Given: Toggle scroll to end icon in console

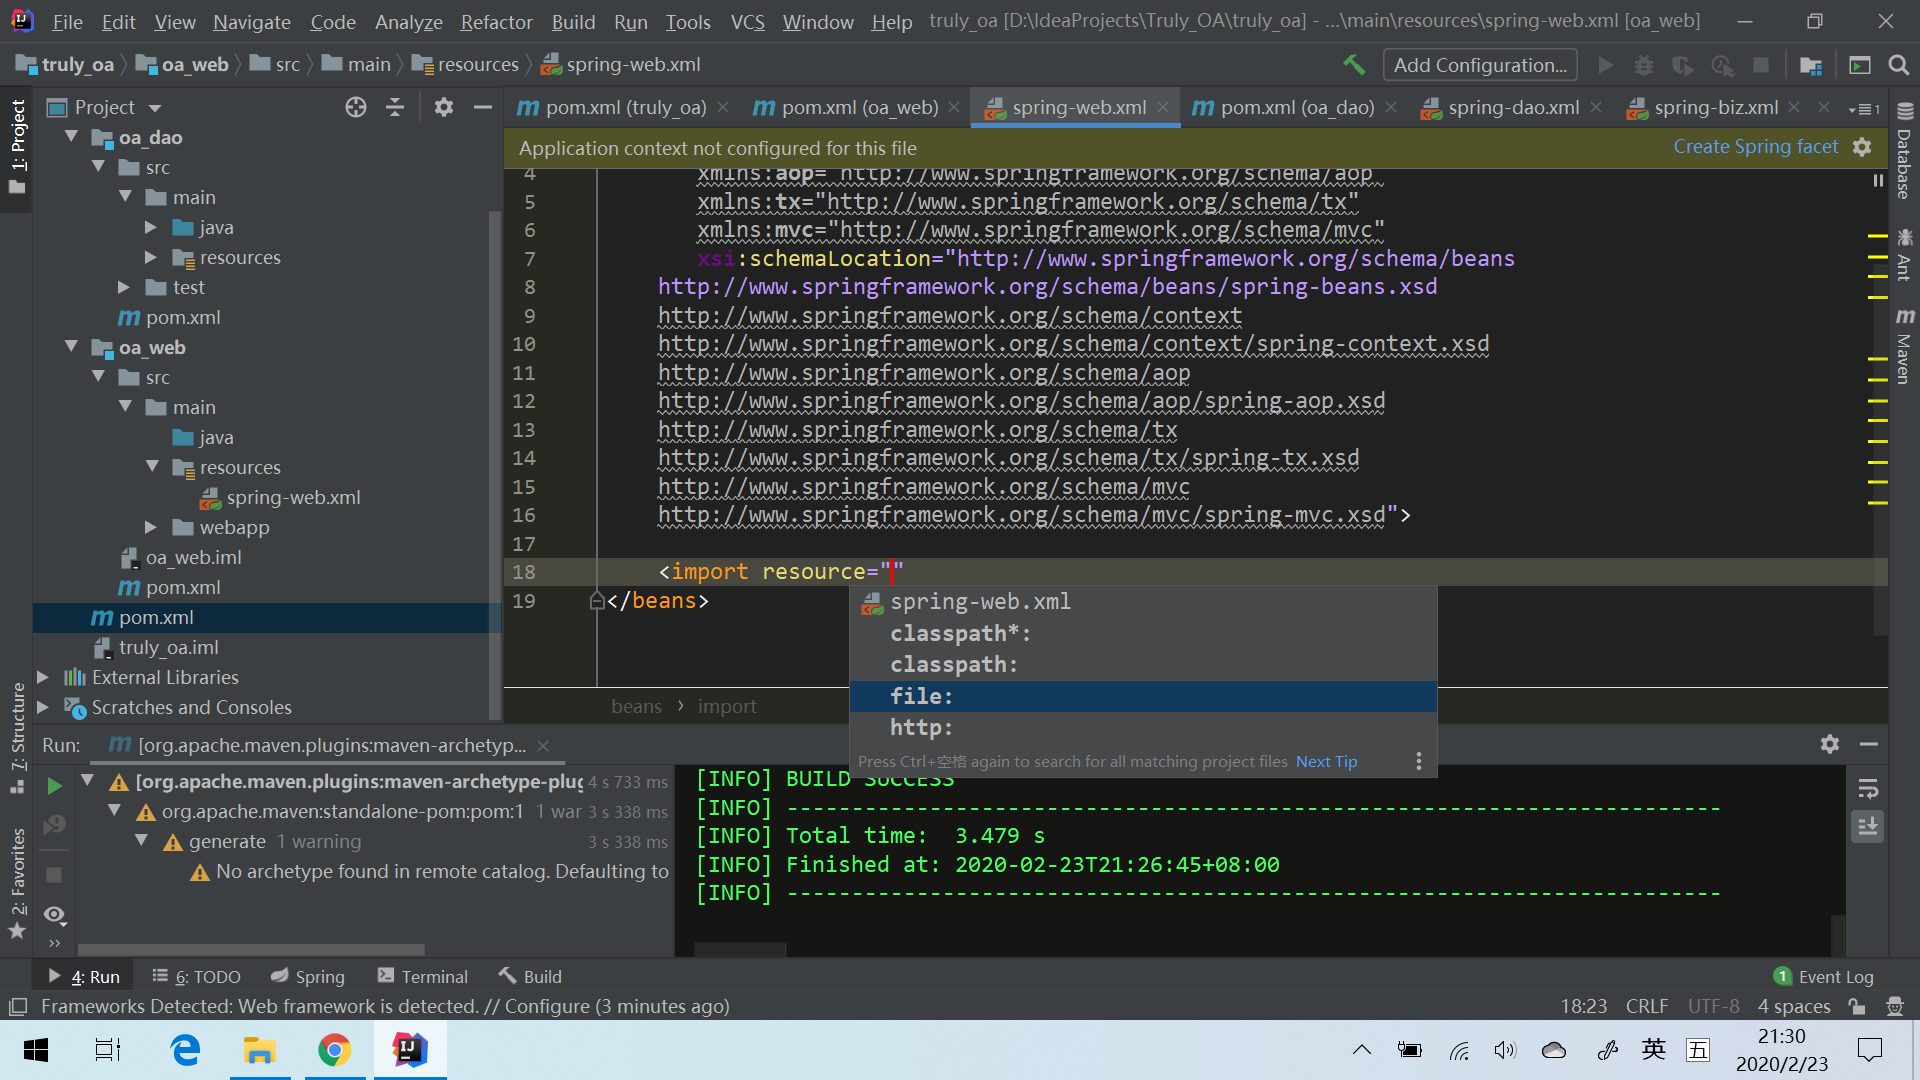Looking at the screenshot, I should tap(1867, 827).
